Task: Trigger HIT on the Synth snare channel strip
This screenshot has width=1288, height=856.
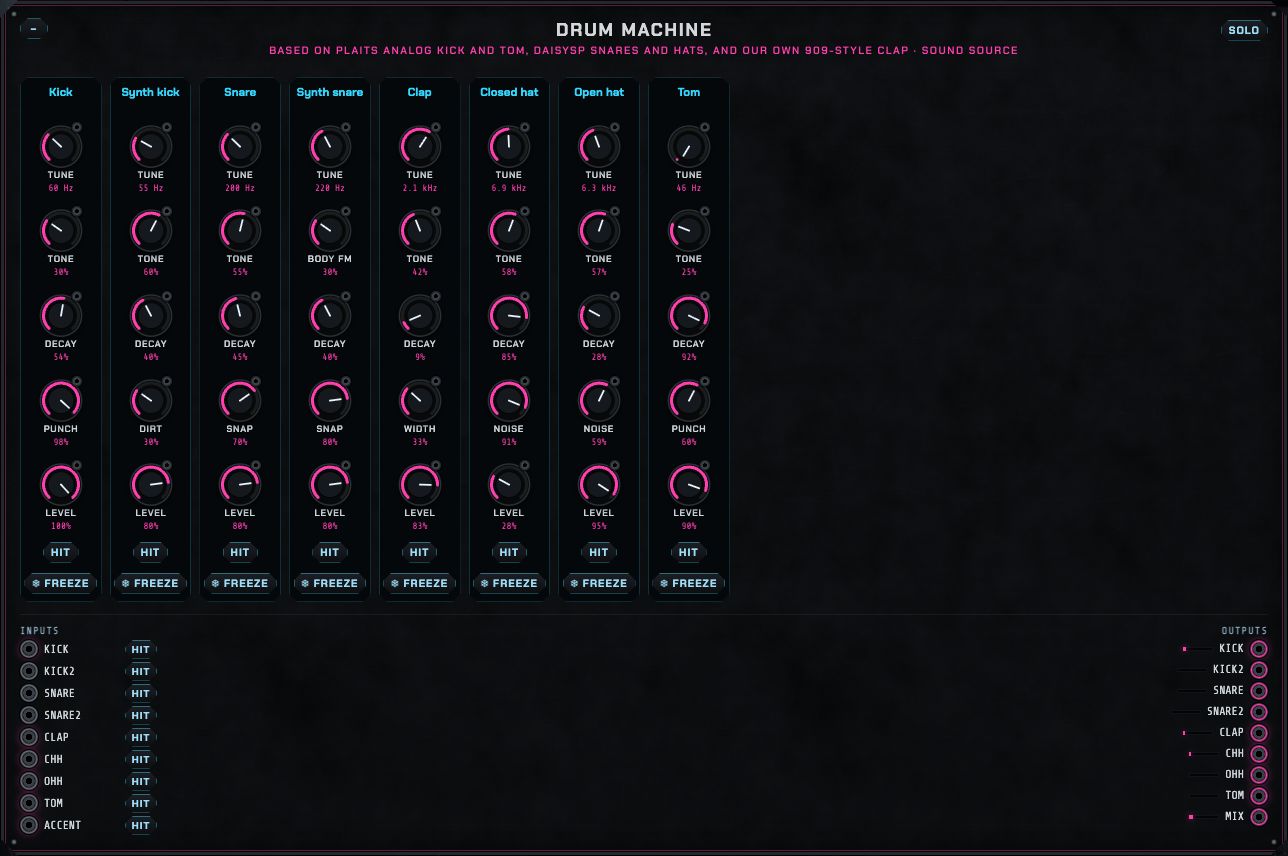Action: [330, 552]
